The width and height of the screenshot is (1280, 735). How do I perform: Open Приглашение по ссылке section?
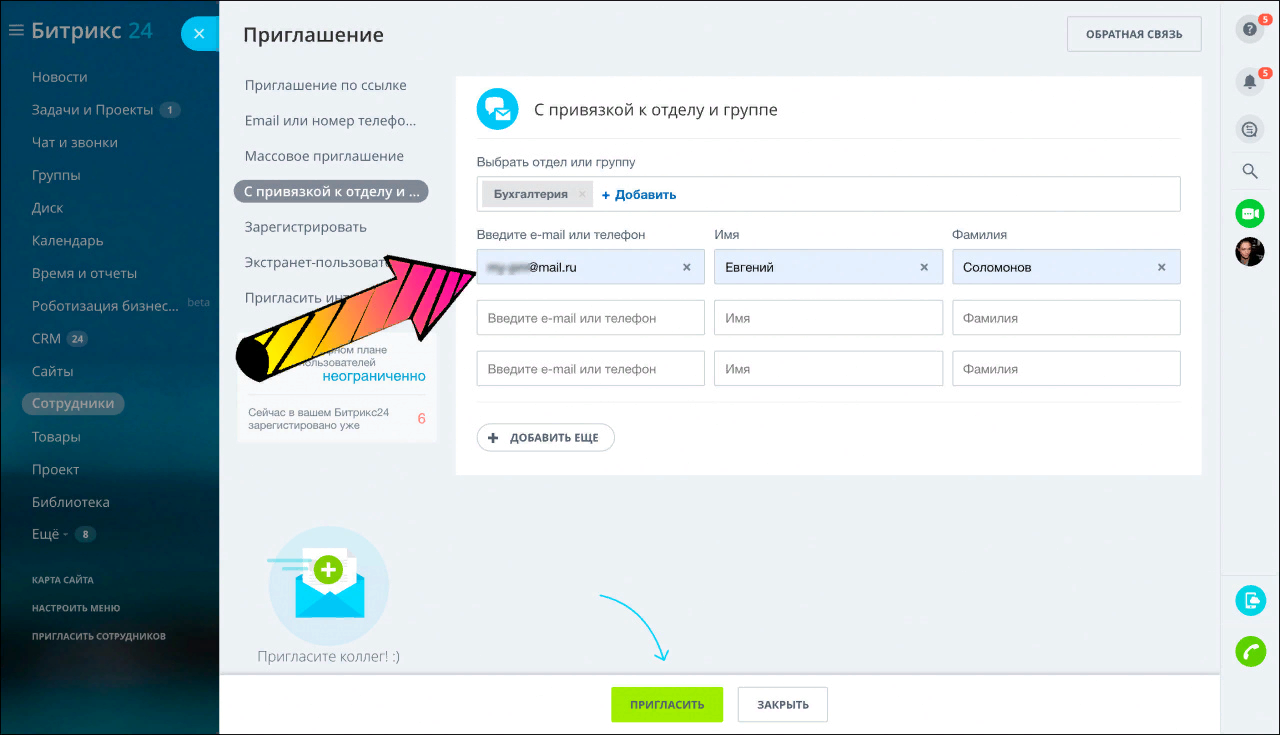pos(325,86)
